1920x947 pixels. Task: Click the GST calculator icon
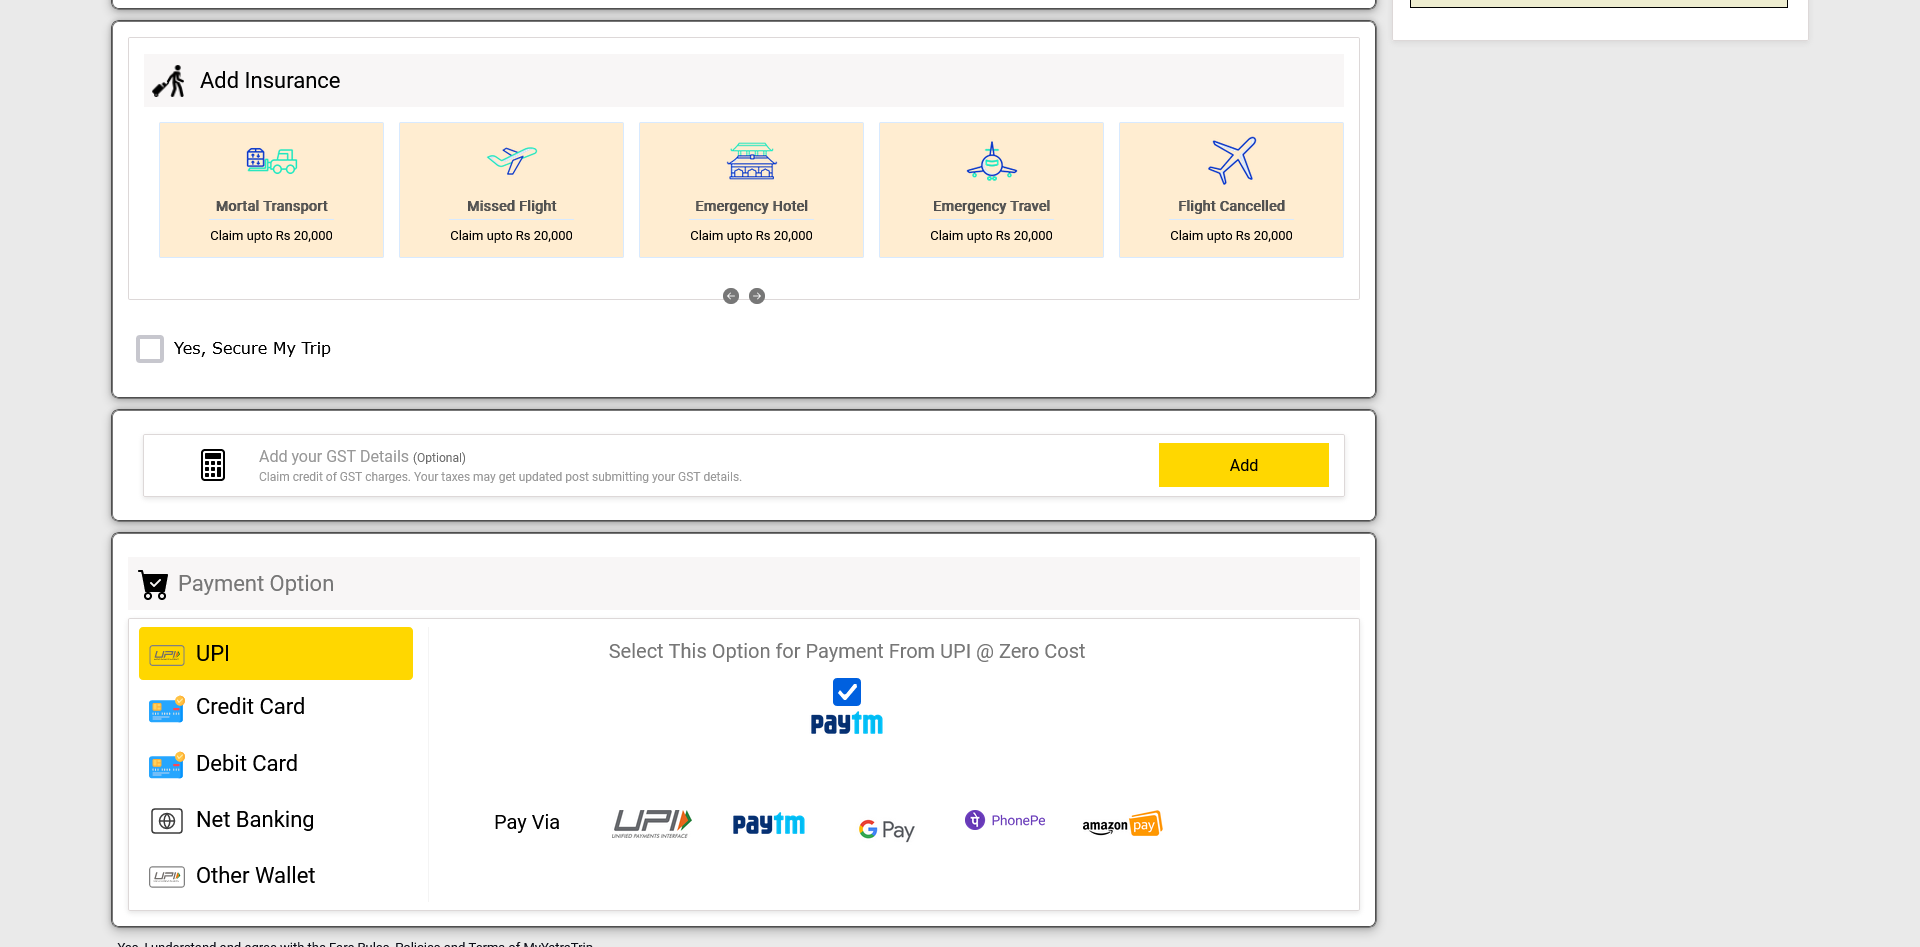pyautogui.click(x=213, y=465)
